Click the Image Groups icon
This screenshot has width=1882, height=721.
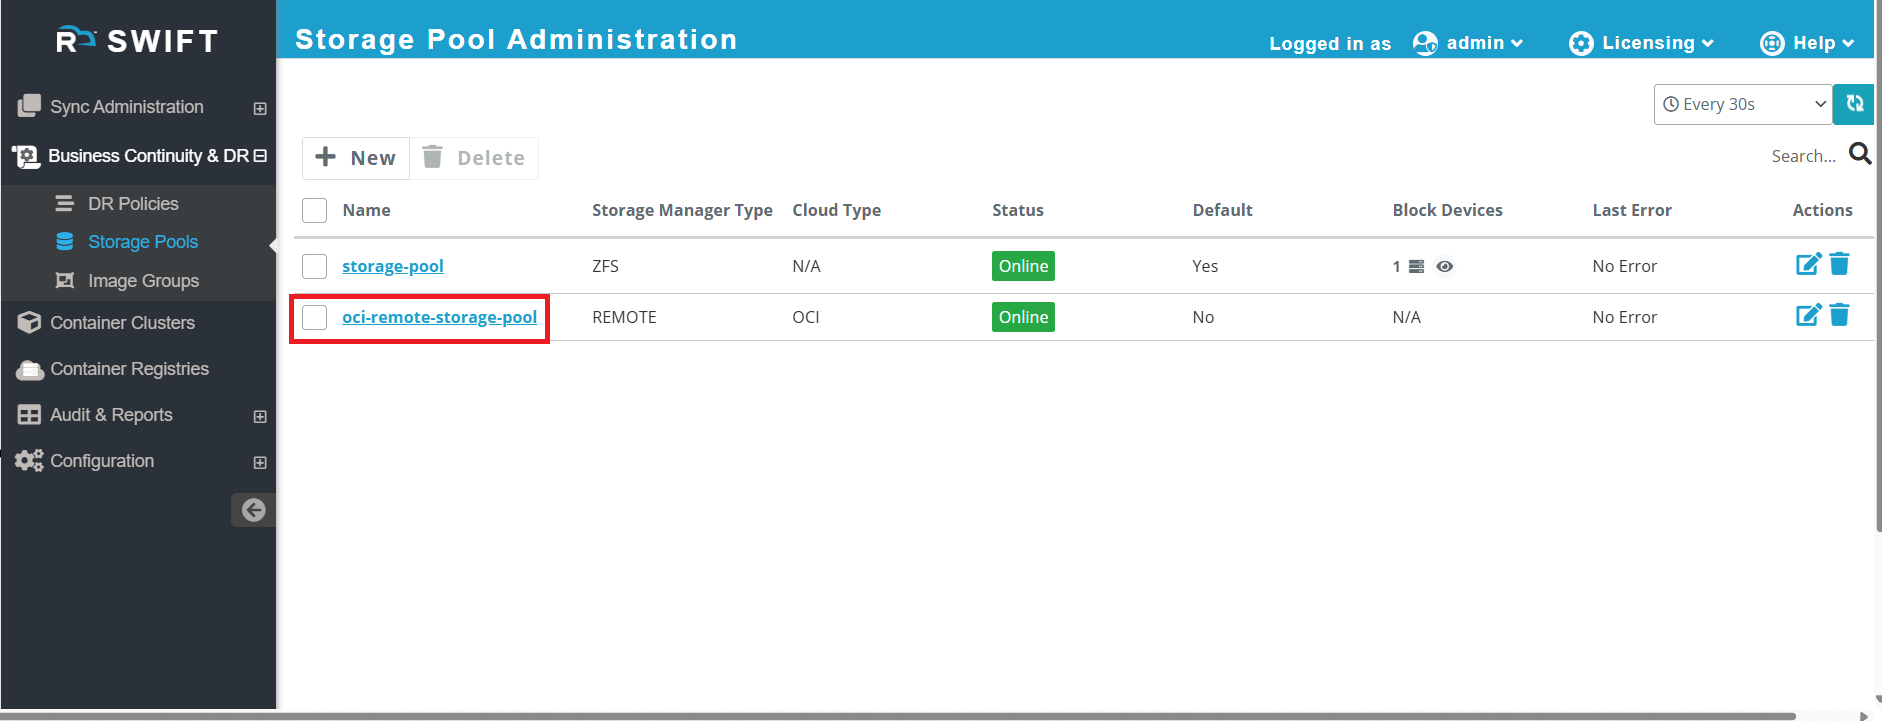(65, 280)
